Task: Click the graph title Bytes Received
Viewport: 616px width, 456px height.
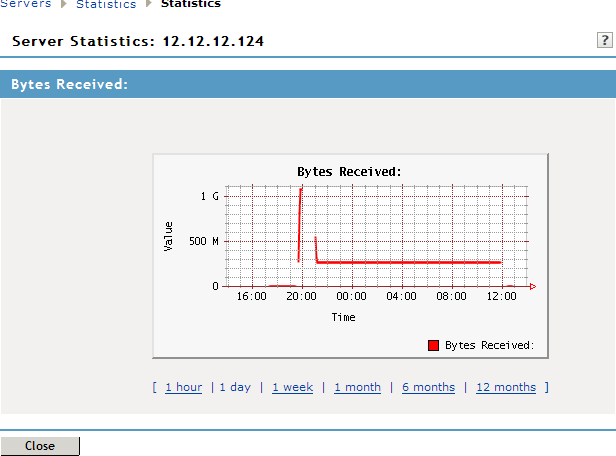Action: tap(349, 172)
